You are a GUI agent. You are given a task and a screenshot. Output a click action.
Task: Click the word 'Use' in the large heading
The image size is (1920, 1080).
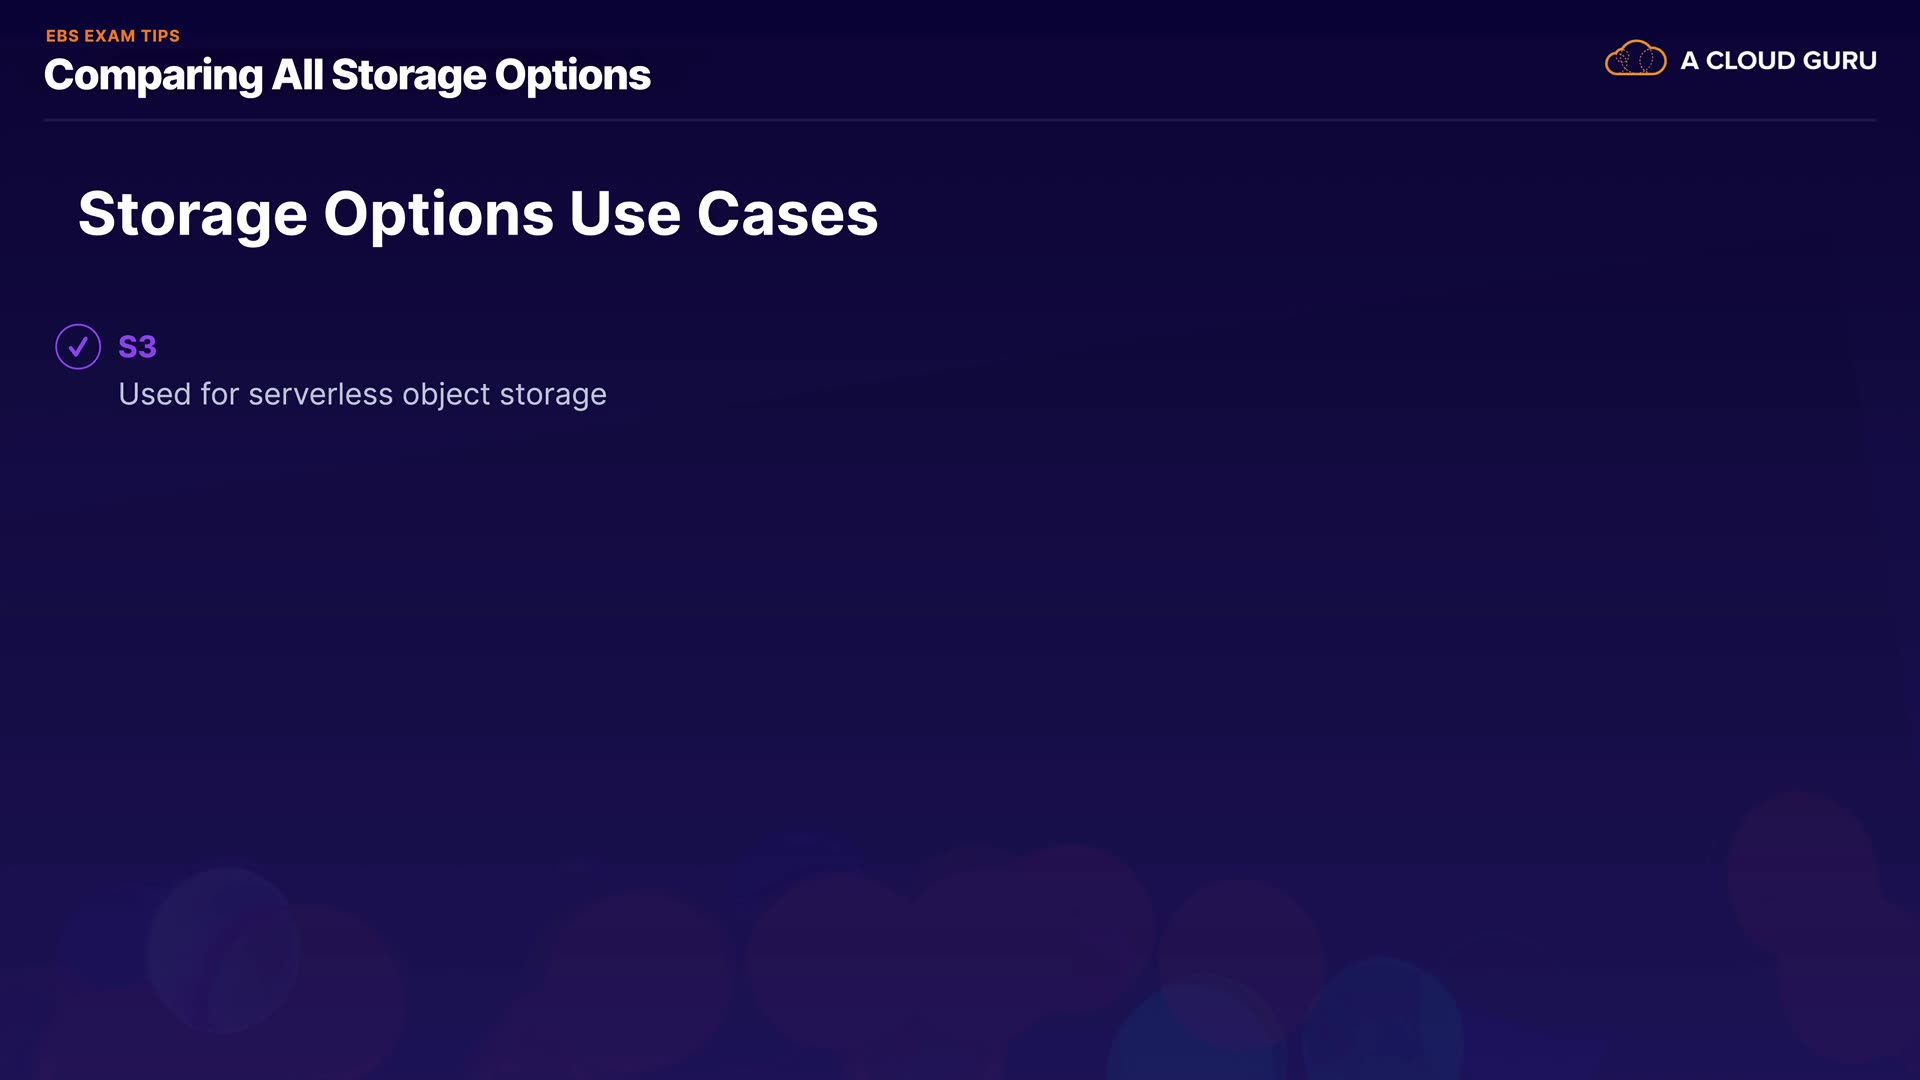(x=625, y=214)
